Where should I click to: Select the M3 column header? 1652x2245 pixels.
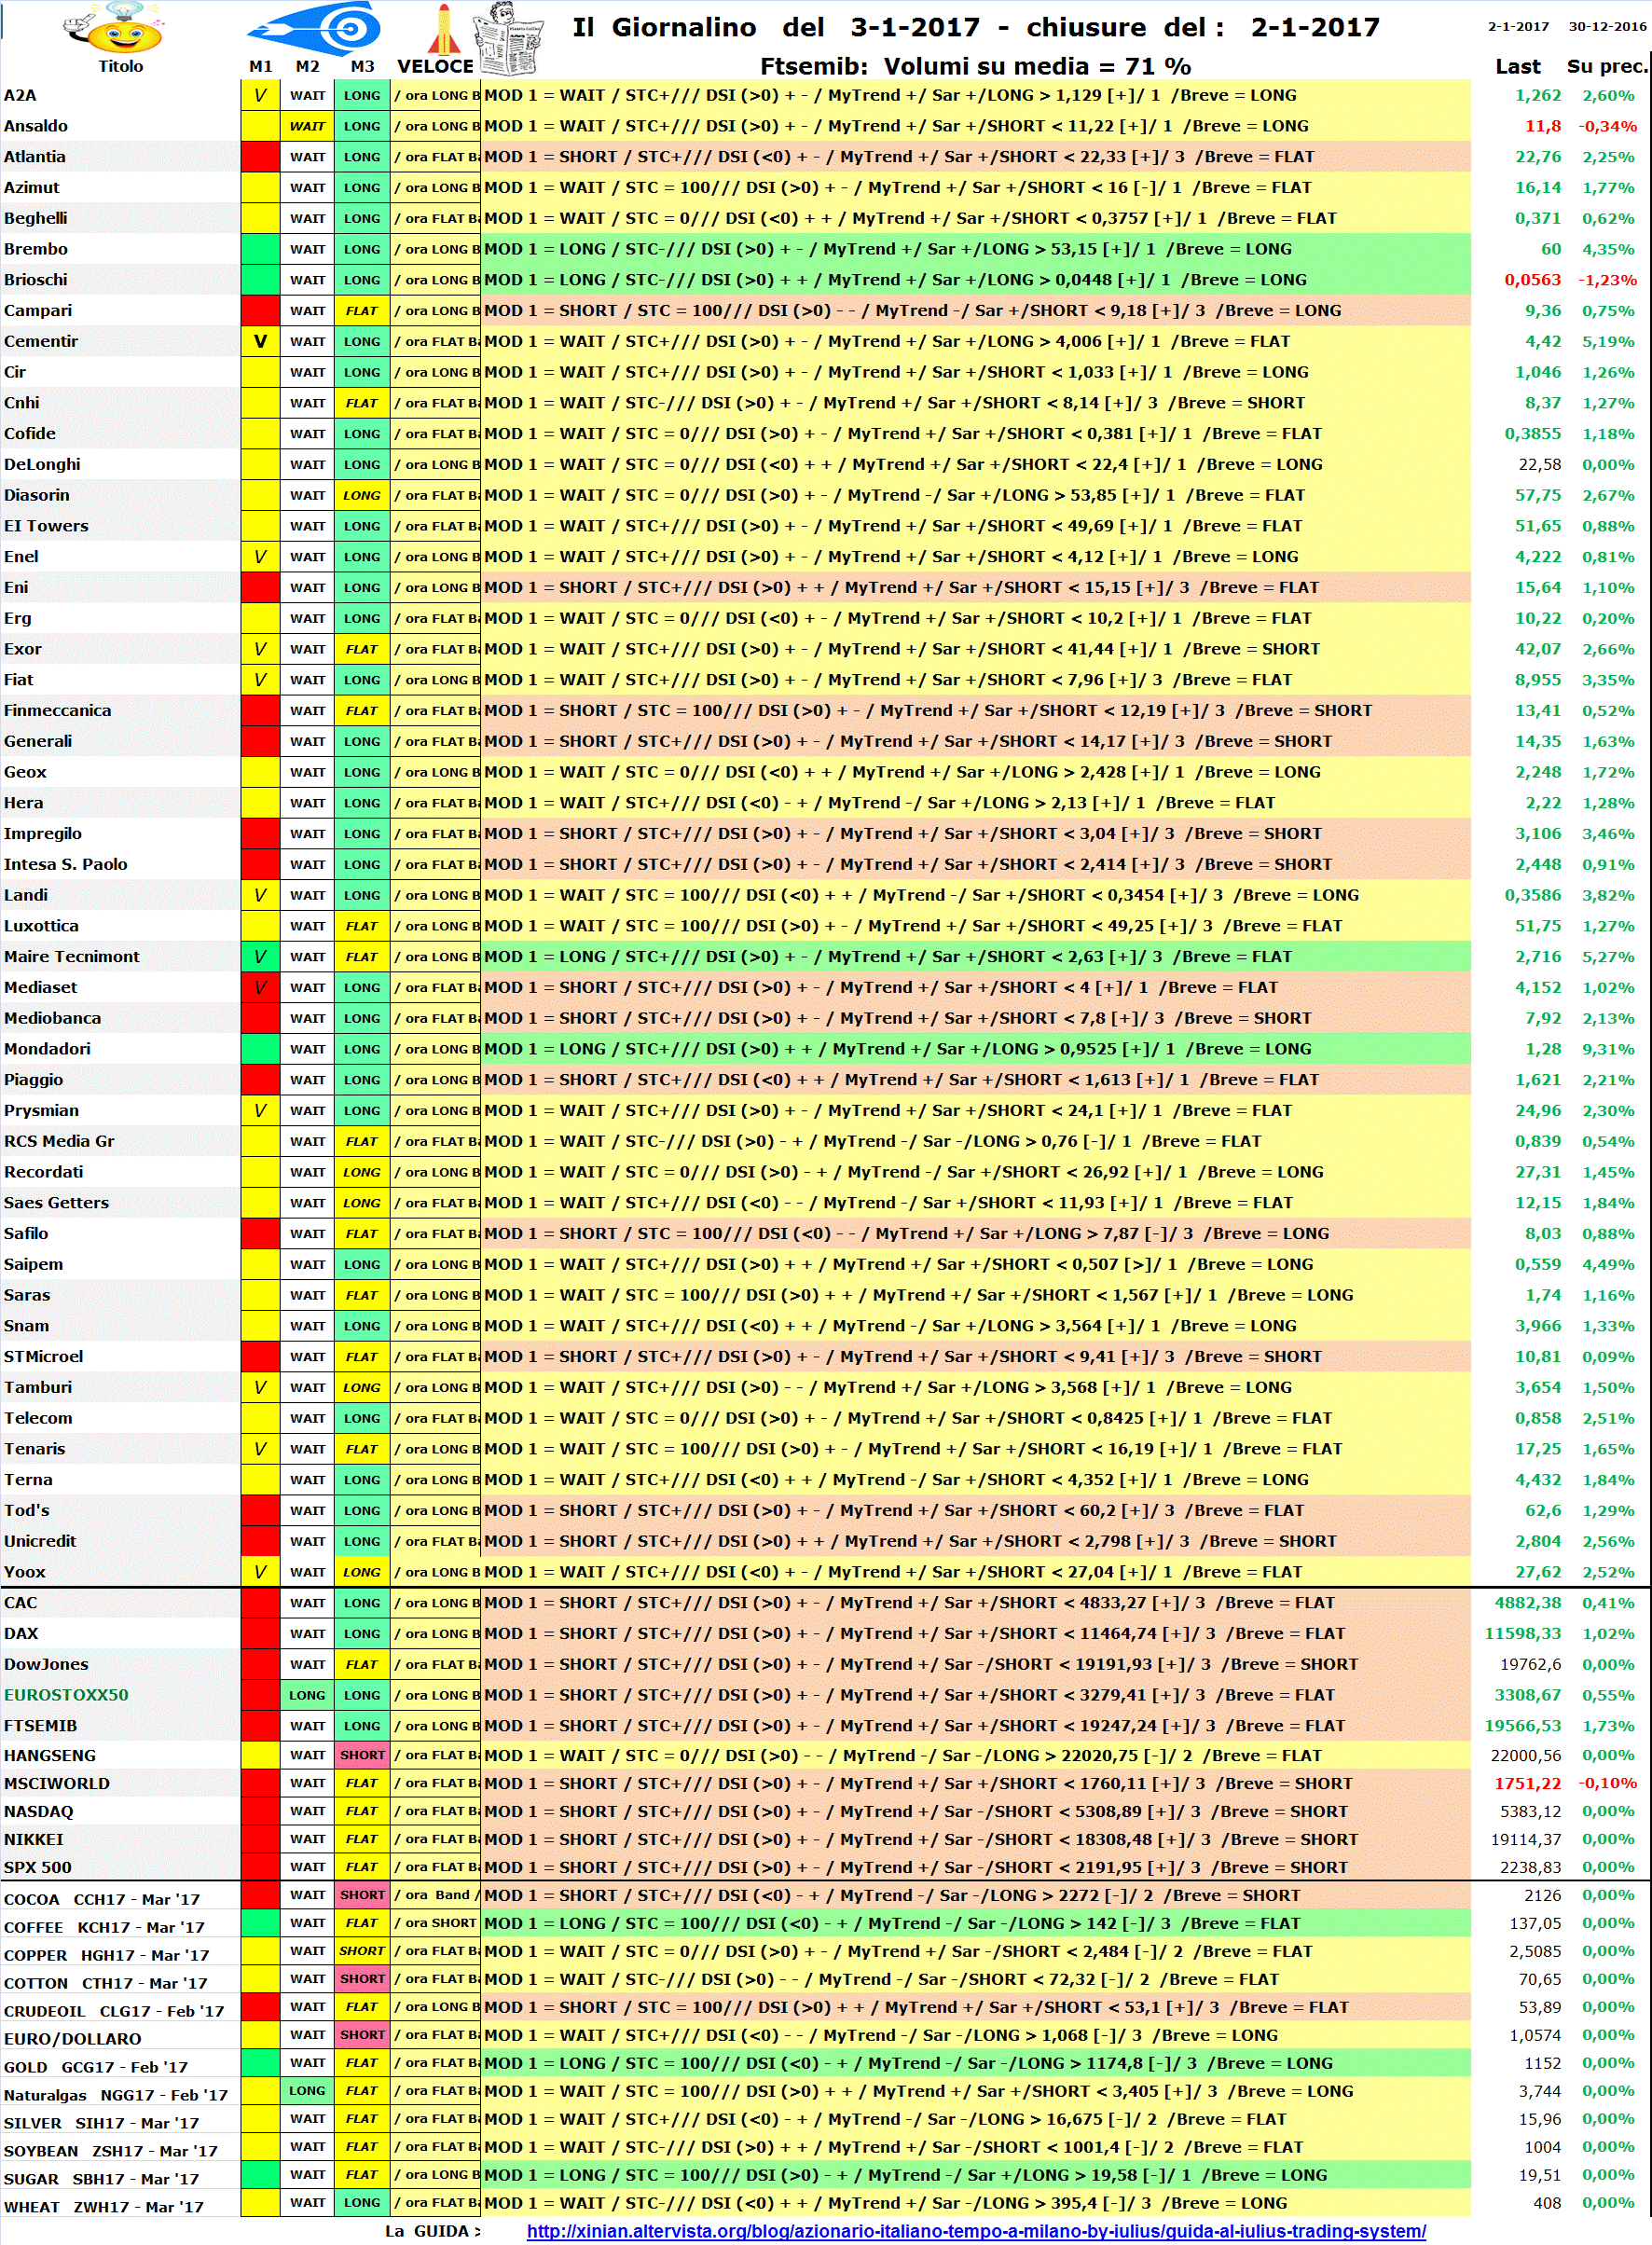tap(362, 66)
